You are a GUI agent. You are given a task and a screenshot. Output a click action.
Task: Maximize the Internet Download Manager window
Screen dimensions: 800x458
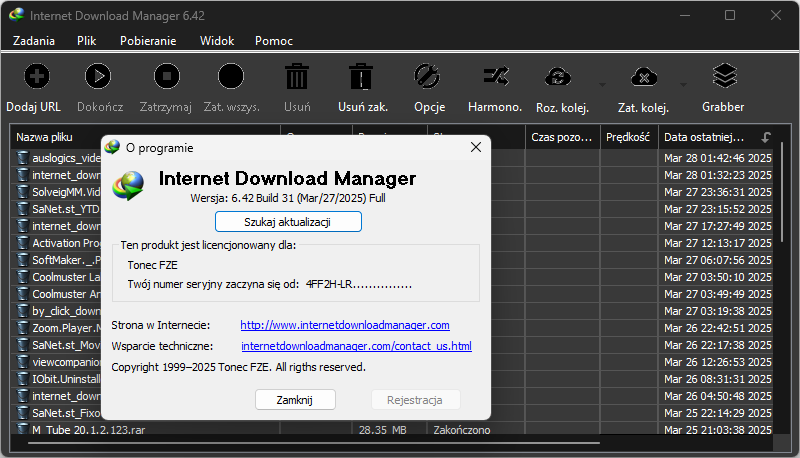[x=730, y=15]
